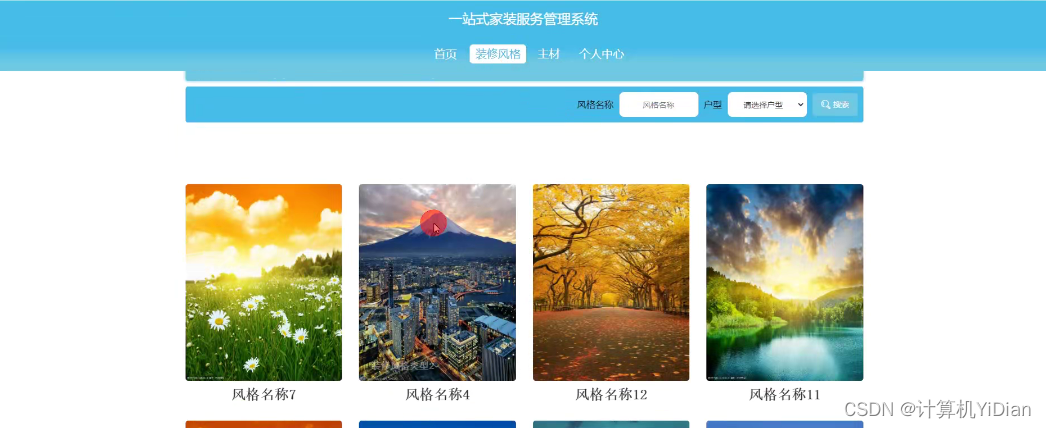This screenshot has height=428, width=1046.
Task: Click the magnifier icon in search button
Action: pyautogui.click(x=826, y=105)
